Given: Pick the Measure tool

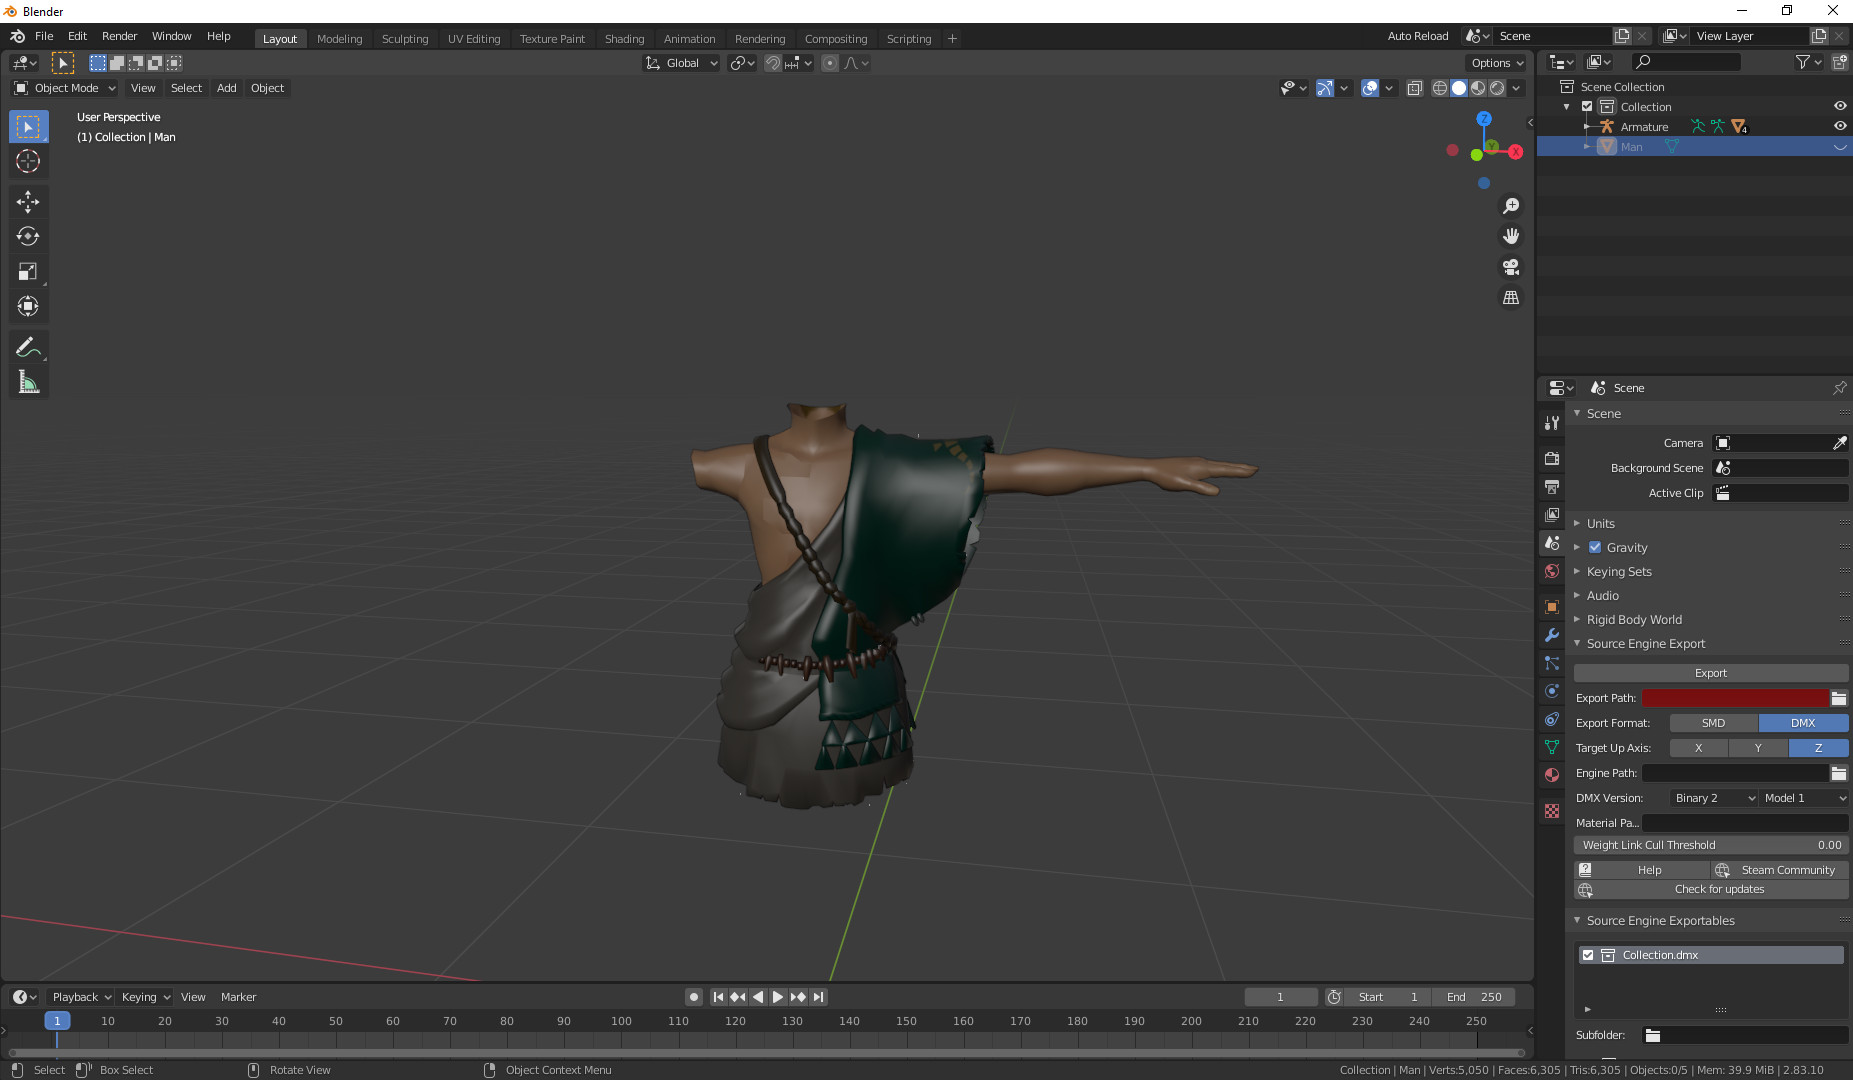Looking at the screenshot, I should click(x=28, y=382).
